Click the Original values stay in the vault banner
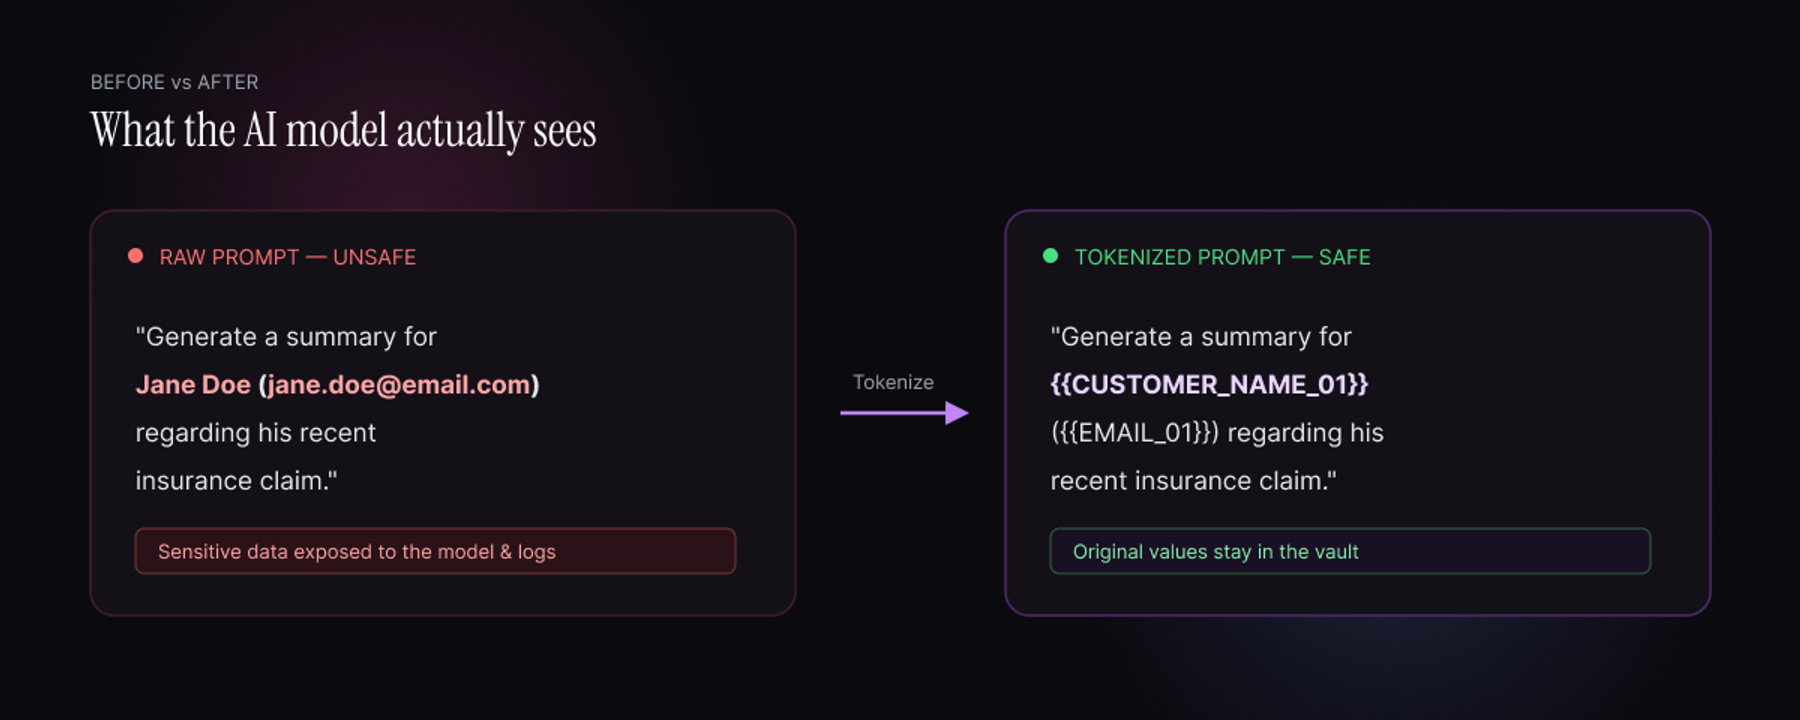1800x720 pixels. (x=1350, y=551)
